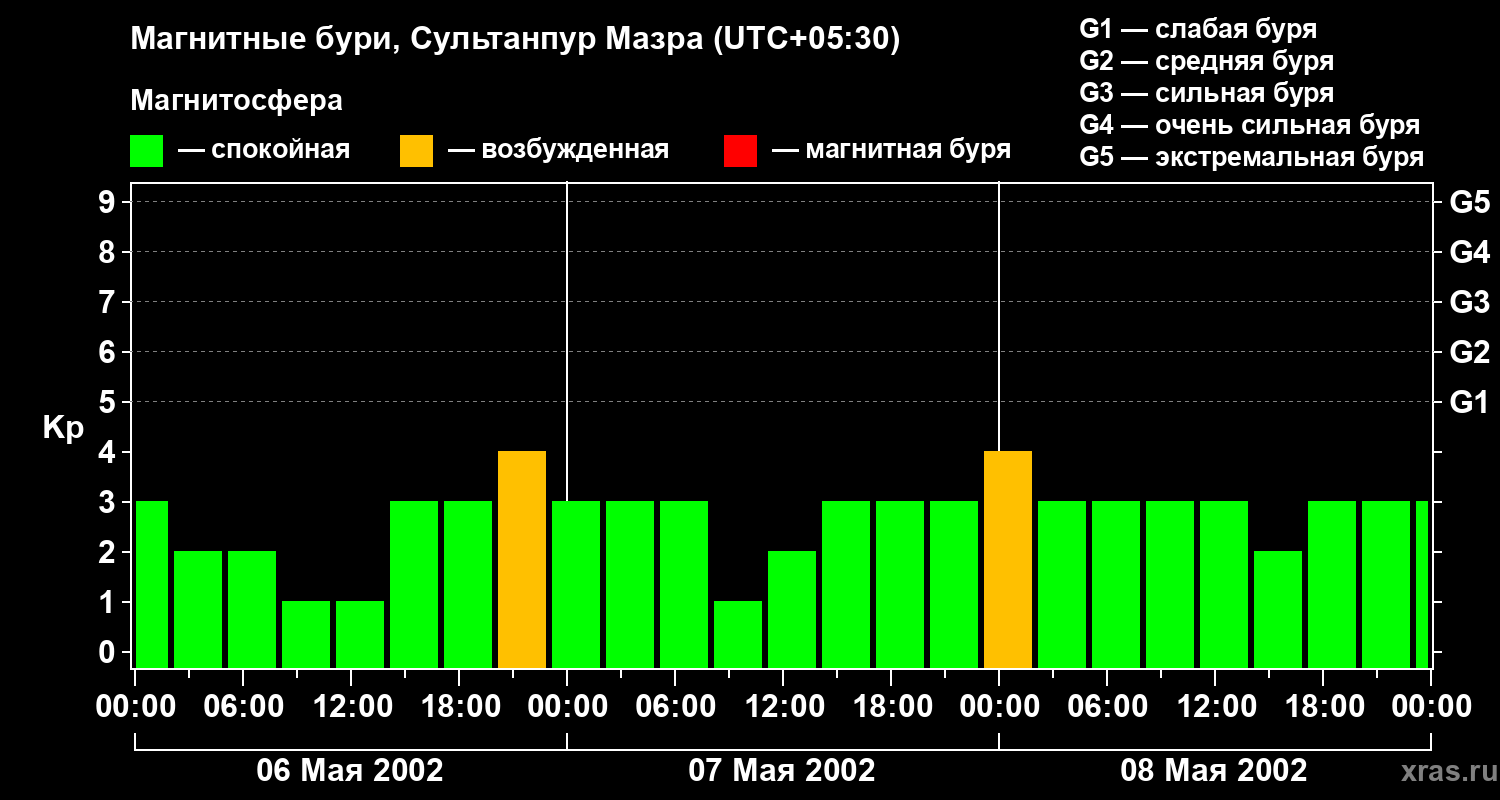Click the 'G1 — слабая буря' legend line
Viewport: 1500px width, 800px height.
pyautogui.click(x=1198, y=29)
